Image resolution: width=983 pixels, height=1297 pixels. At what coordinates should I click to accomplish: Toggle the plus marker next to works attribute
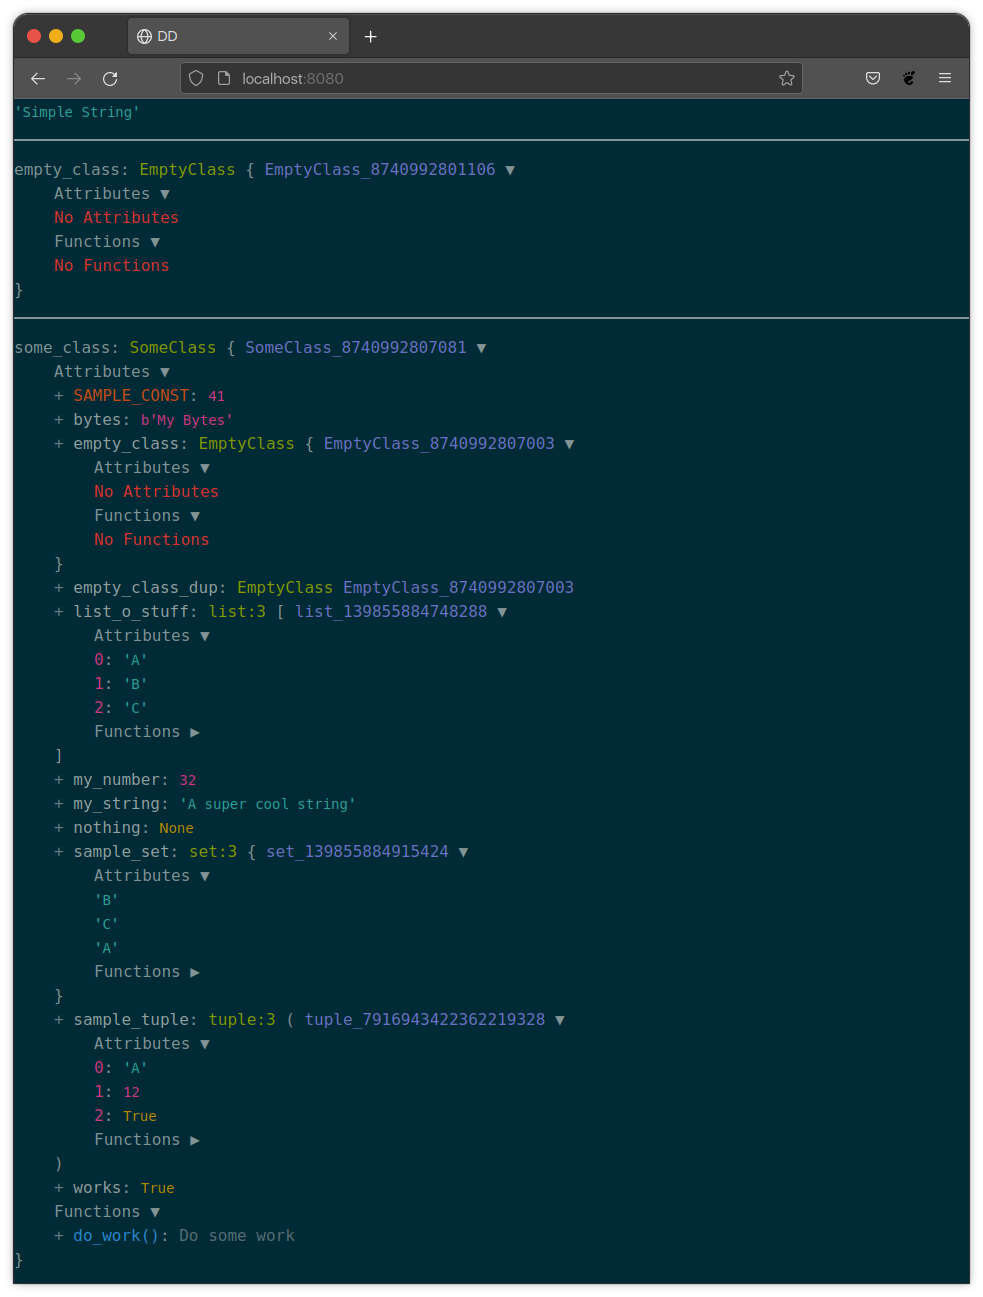(x=58, y=1187)
